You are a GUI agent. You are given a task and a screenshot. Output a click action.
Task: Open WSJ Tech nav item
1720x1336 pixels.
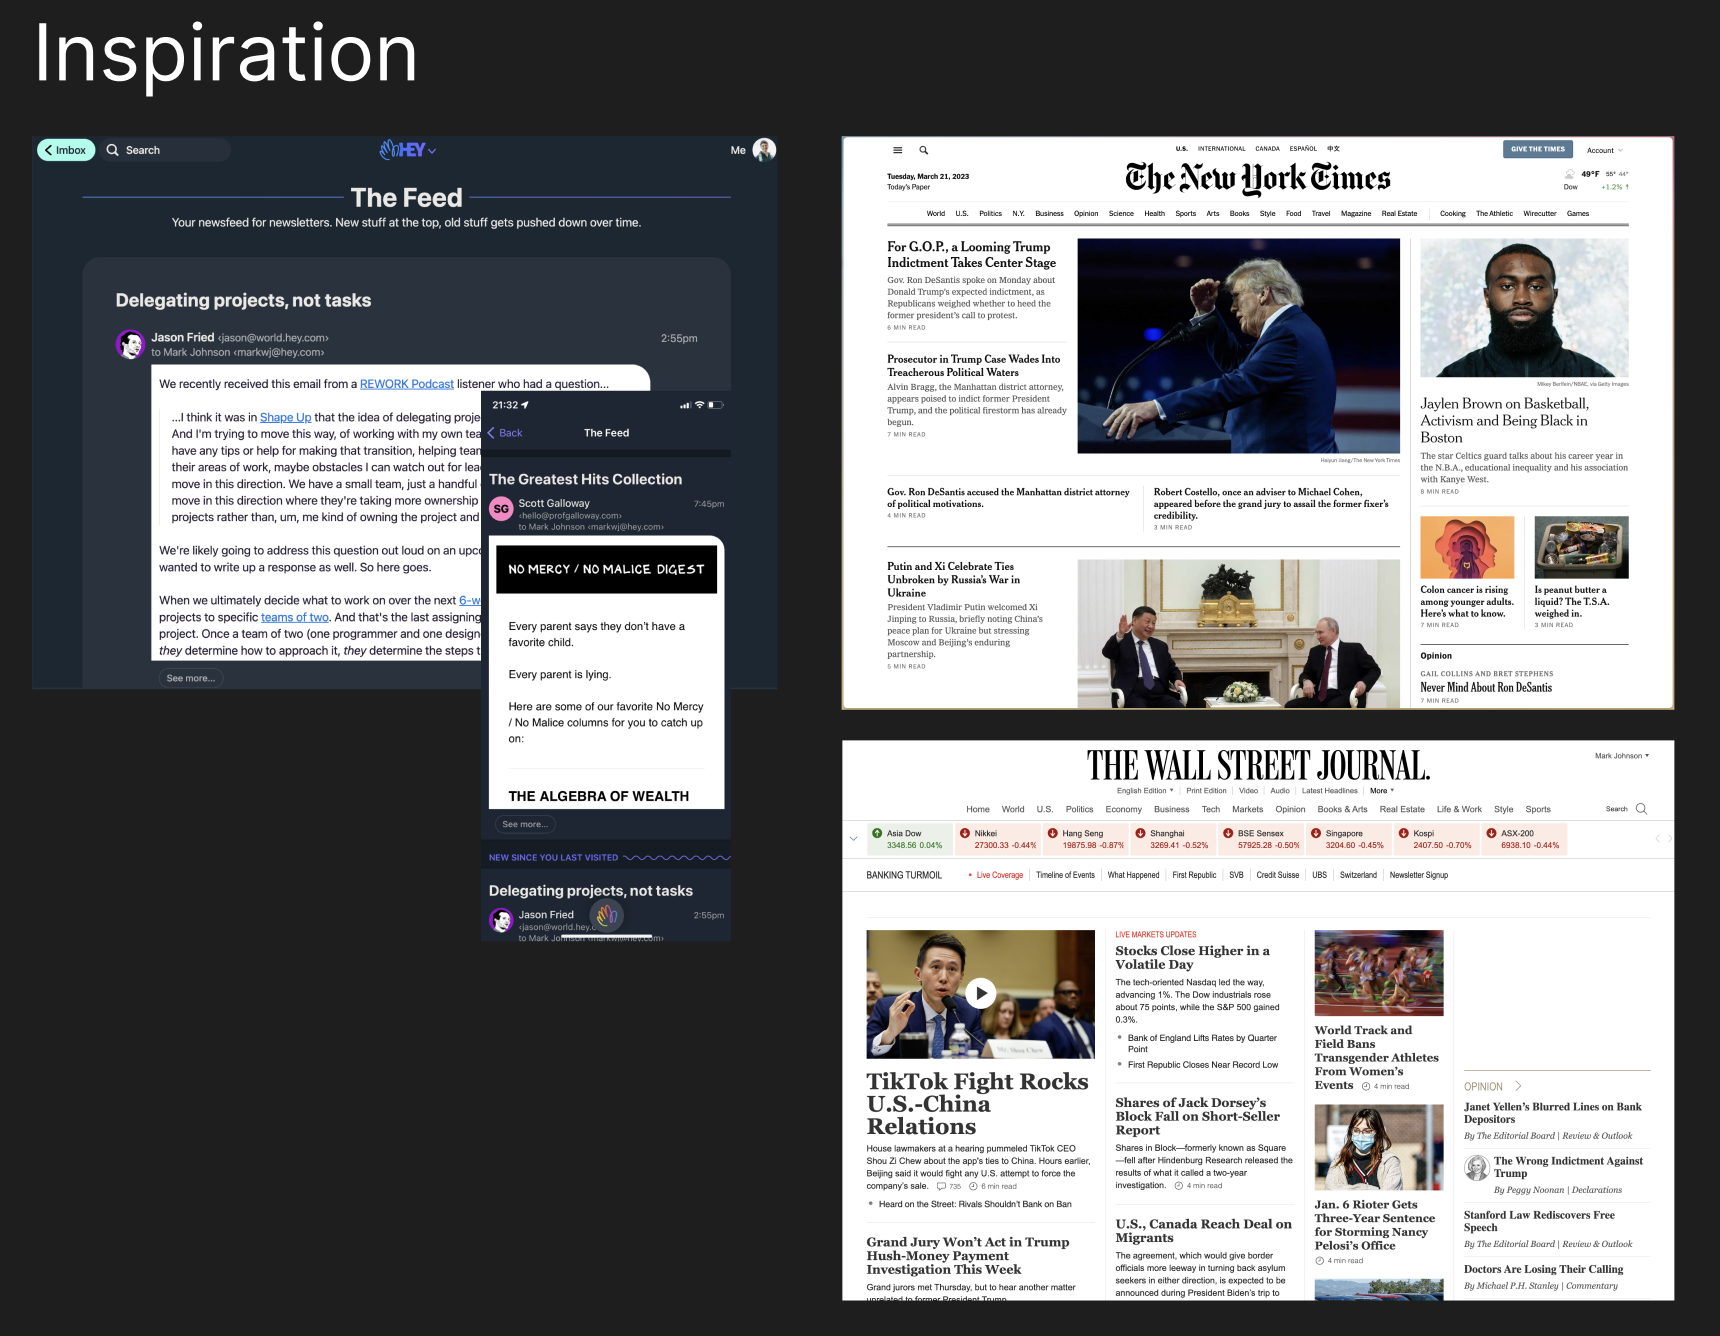[x=1210, y=809]
